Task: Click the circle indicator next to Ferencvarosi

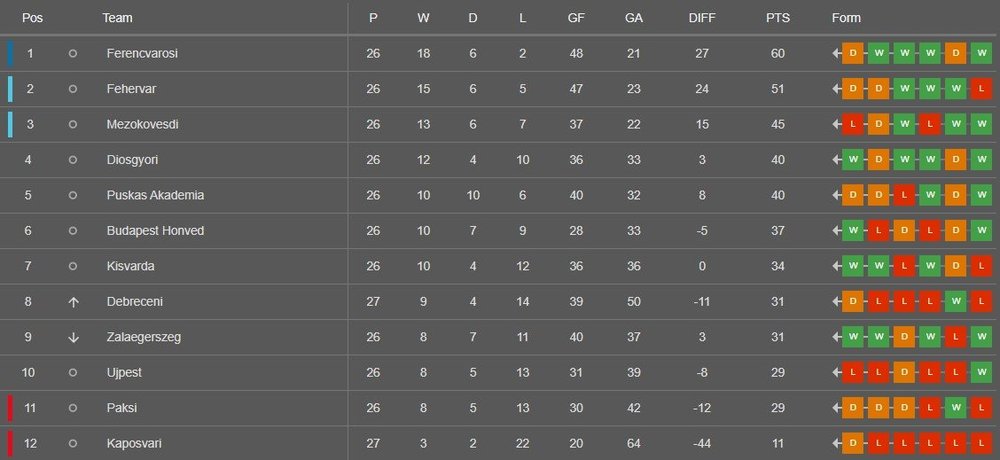Action: click(73, 54)
